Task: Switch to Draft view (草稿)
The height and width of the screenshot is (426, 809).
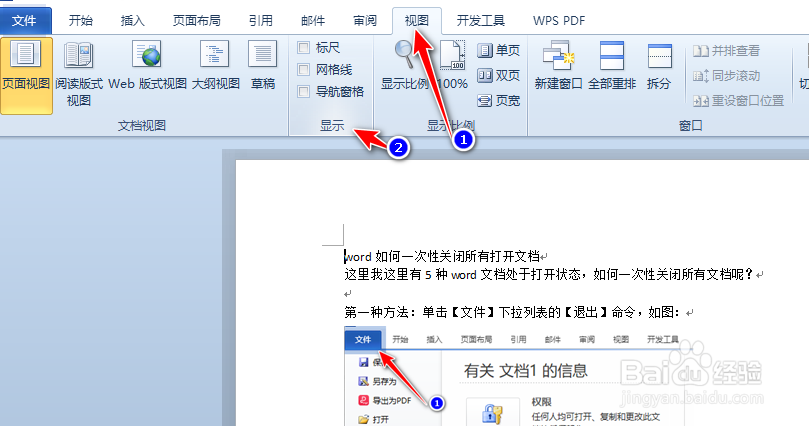Action: [263, 67]
